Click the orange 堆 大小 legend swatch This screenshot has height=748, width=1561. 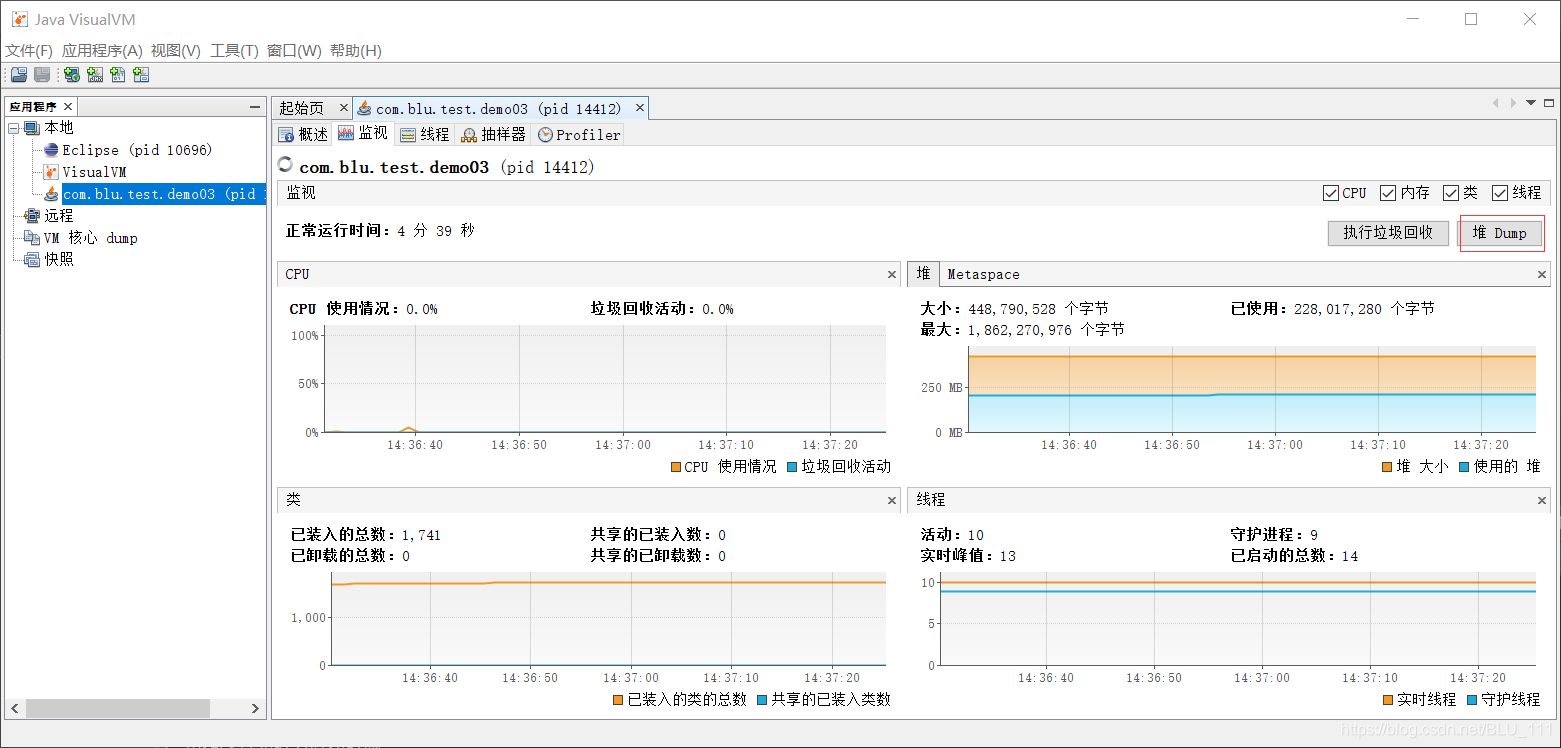(1386, 467)
